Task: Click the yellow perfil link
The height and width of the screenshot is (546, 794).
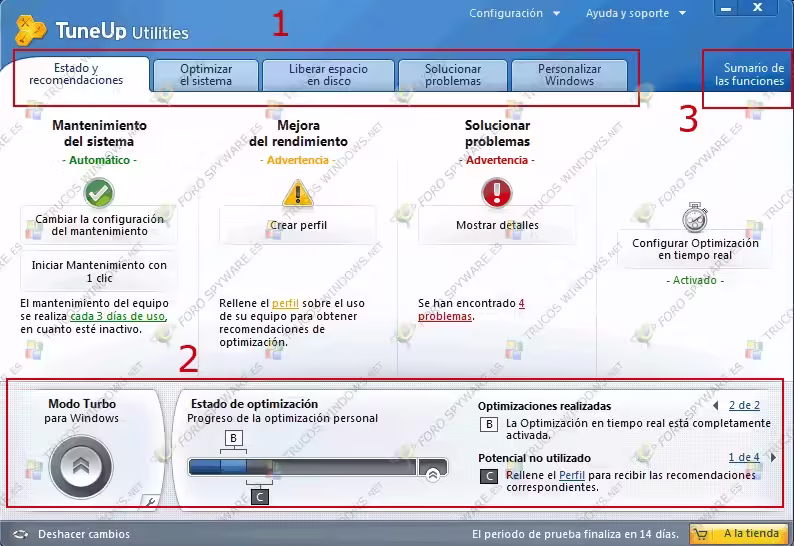Action: 285,303
